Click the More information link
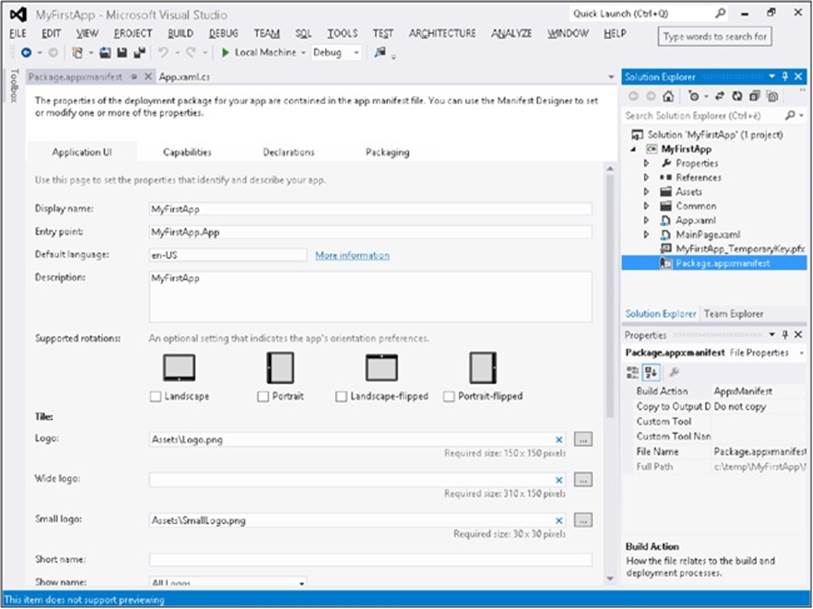 [x=352, y=255]
